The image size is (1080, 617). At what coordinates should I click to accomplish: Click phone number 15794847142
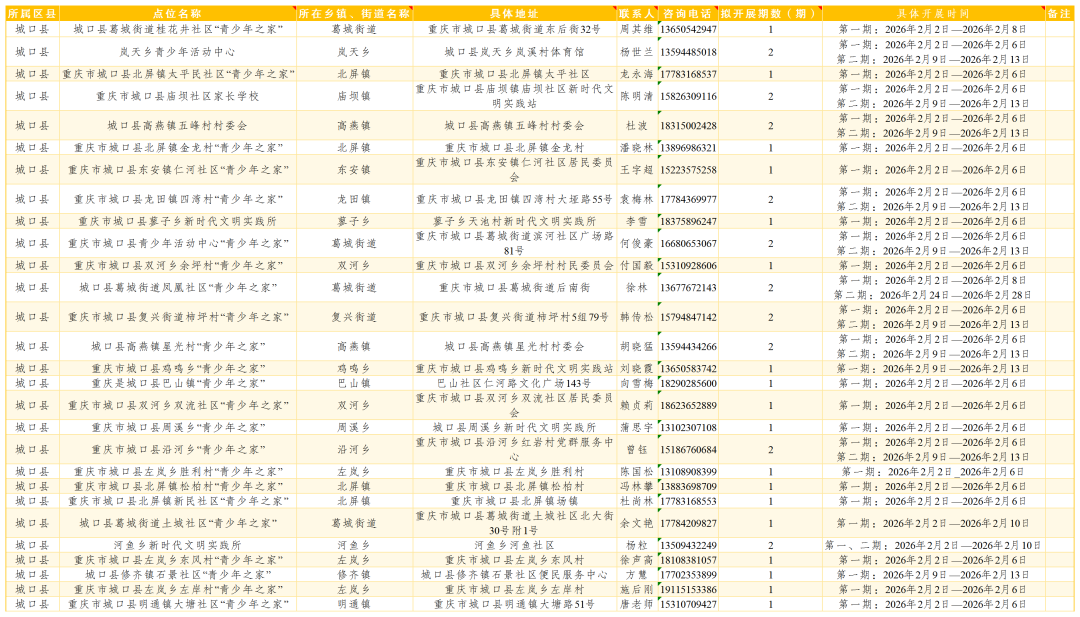688,317
